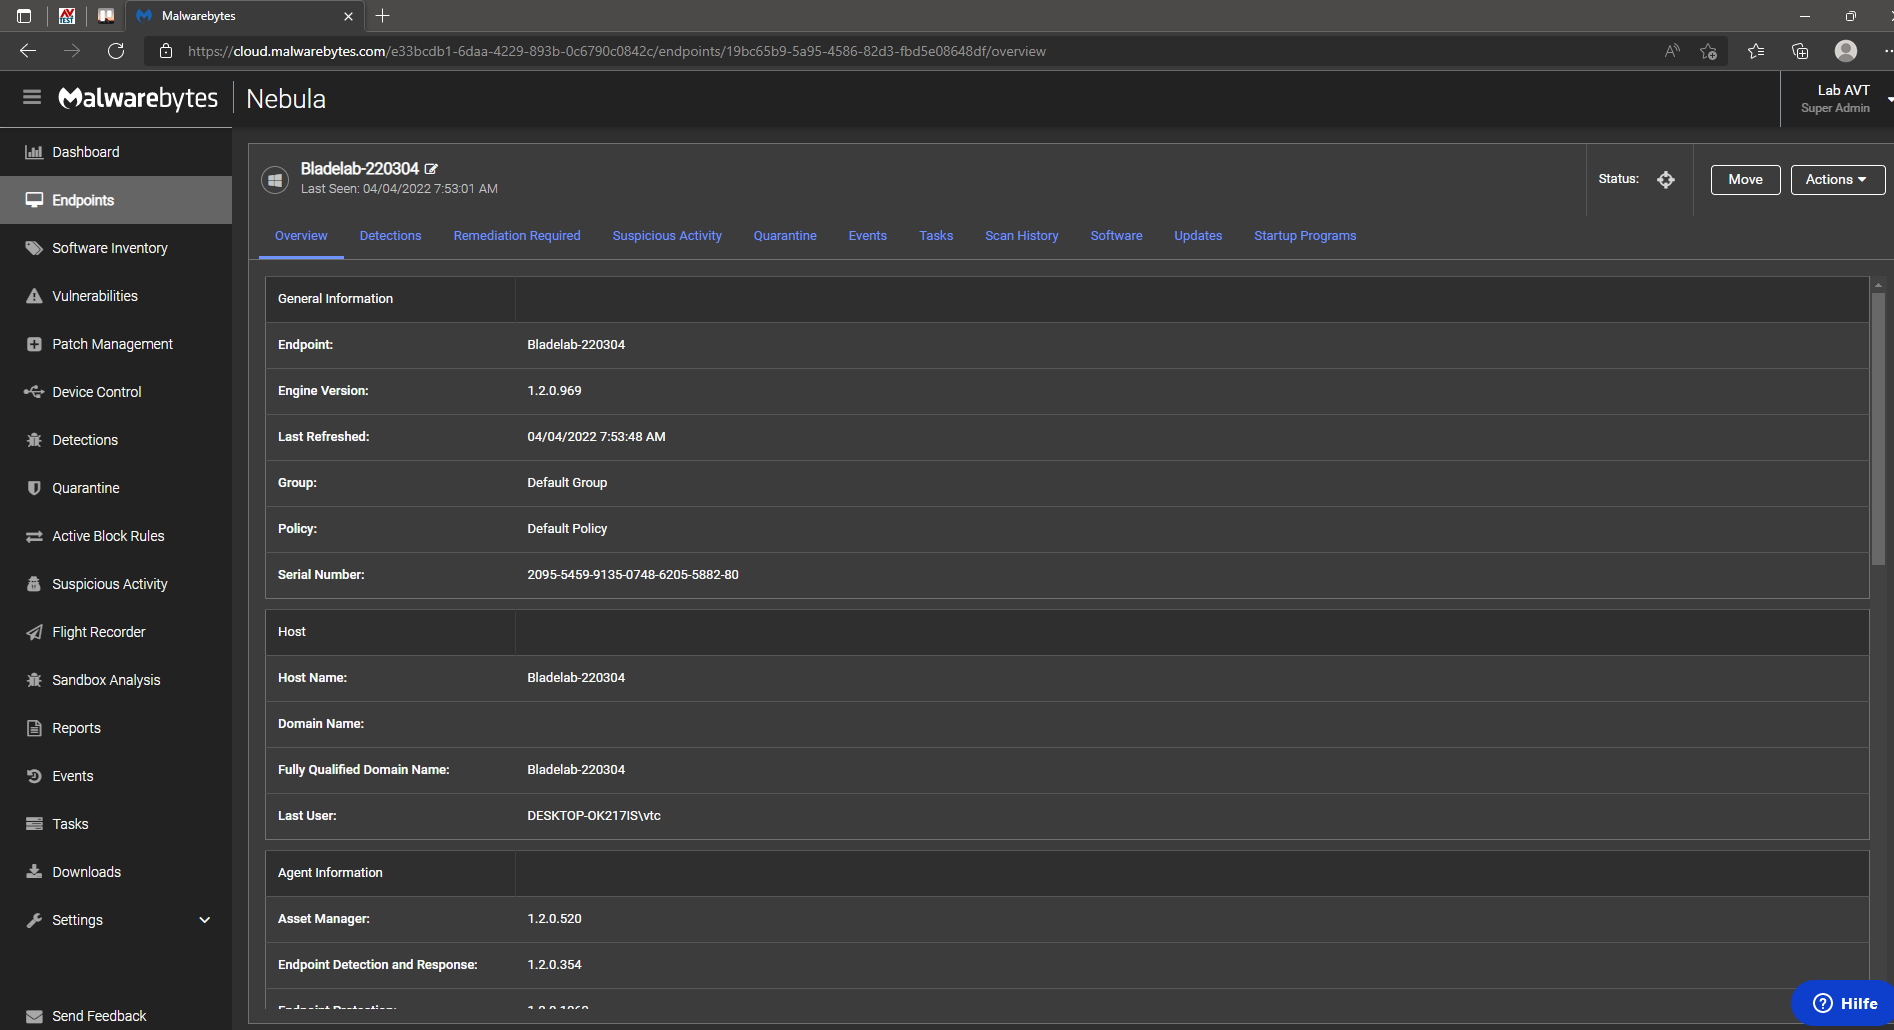Click the Hilfe help button
This screenshot has height=1030, width=1894.
(1845, 1003)
